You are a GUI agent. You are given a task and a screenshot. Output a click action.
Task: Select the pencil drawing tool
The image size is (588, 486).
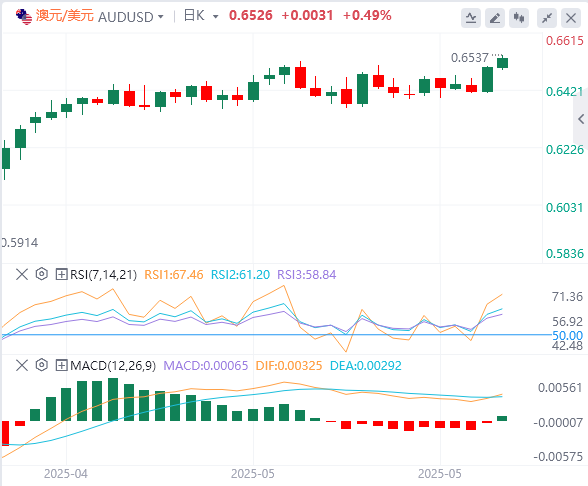point(495,18)
